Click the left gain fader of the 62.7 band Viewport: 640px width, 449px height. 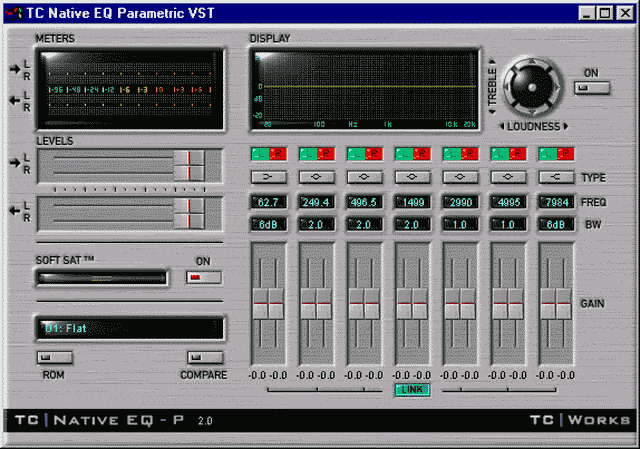click(x=260, y=304)
